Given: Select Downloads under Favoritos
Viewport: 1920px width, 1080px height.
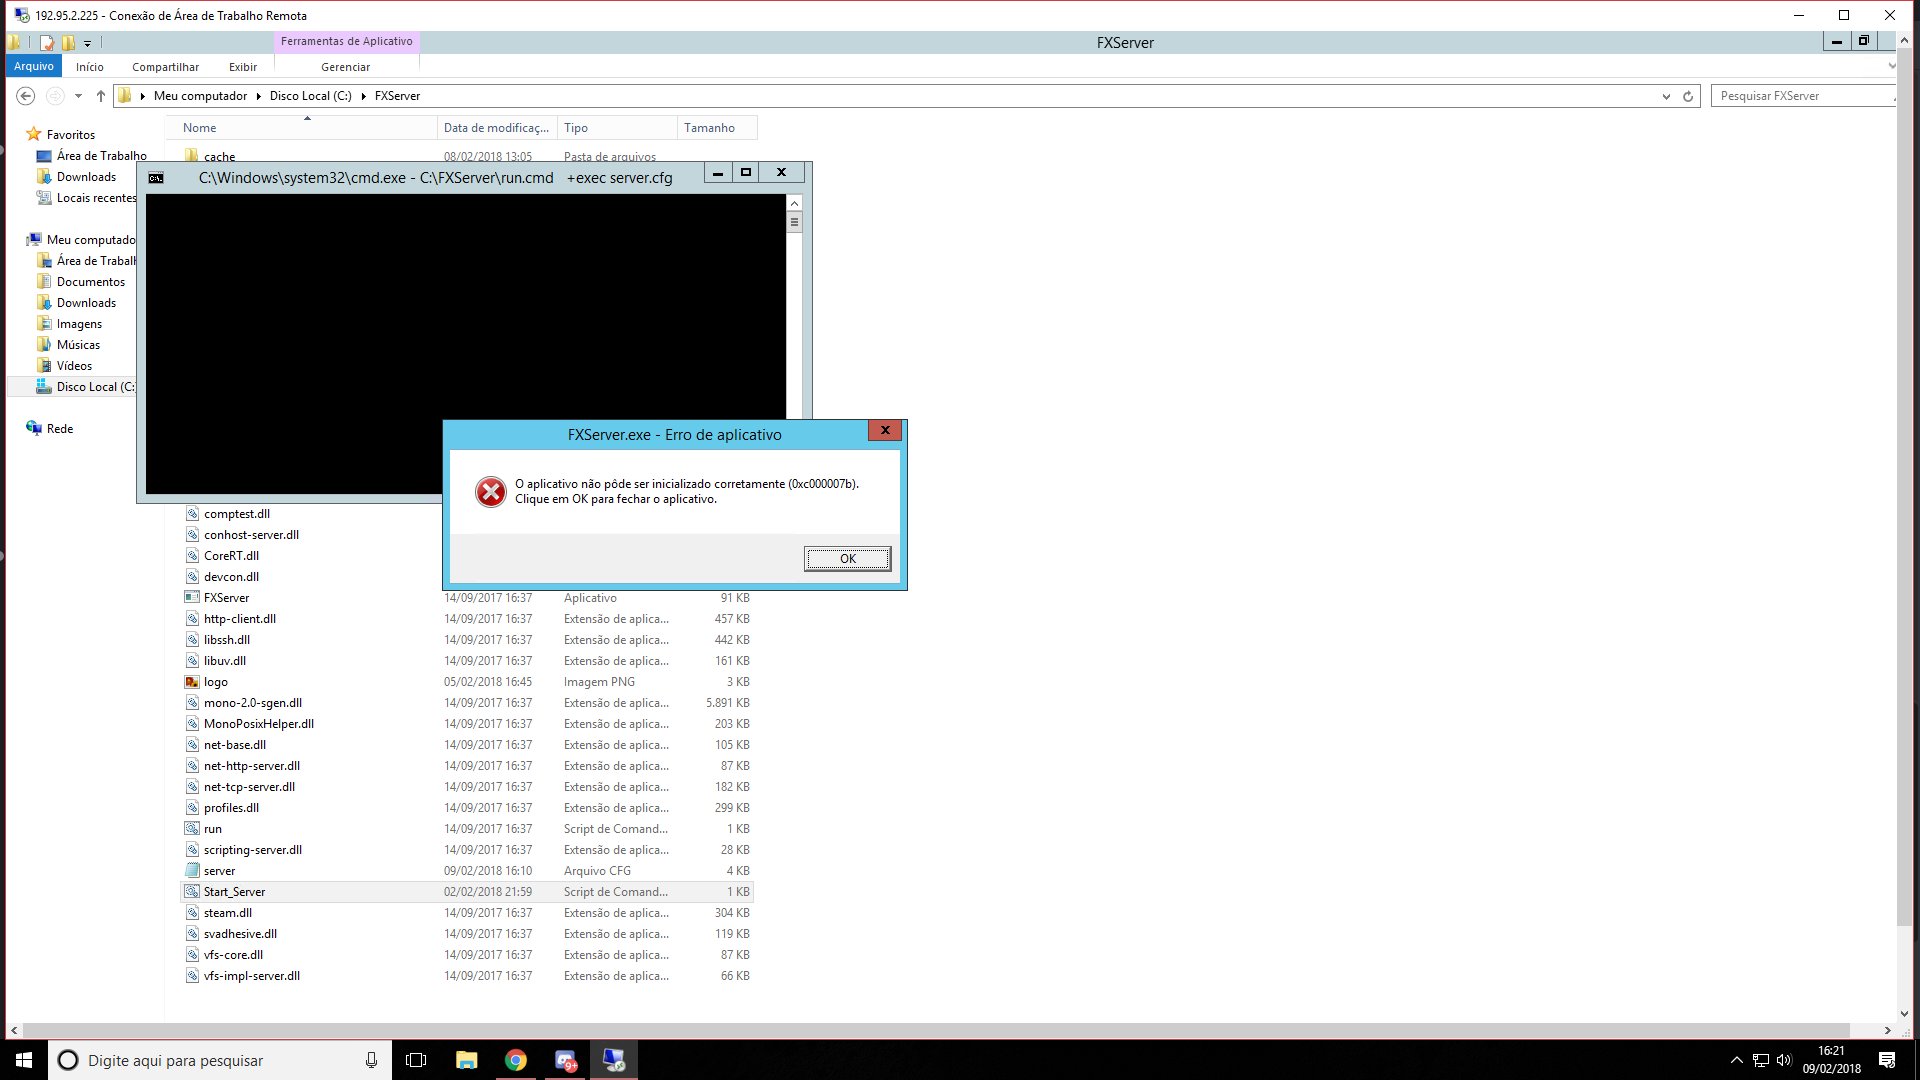Looking at the screenshot, I should click(x=86, y=177).
